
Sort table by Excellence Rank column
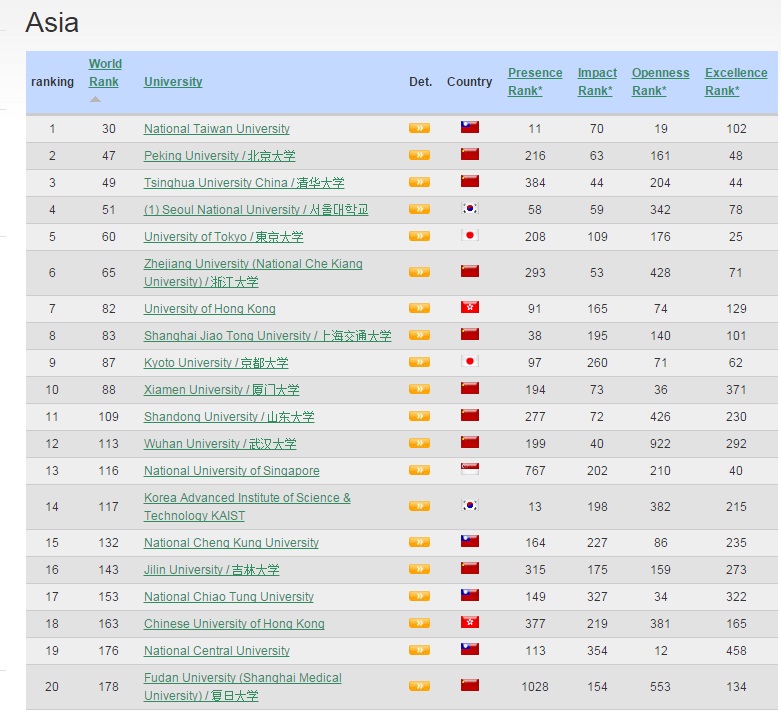point(736,82)
